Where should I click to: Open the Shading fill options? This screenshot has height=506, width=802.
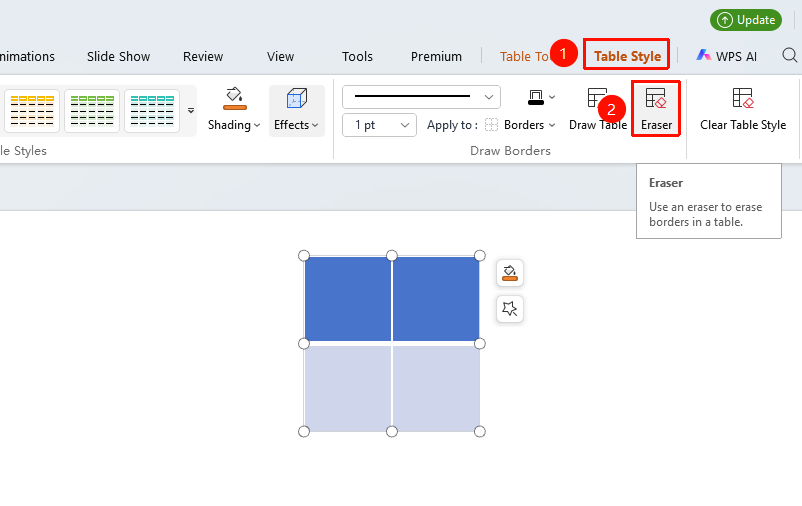(234, 109)
